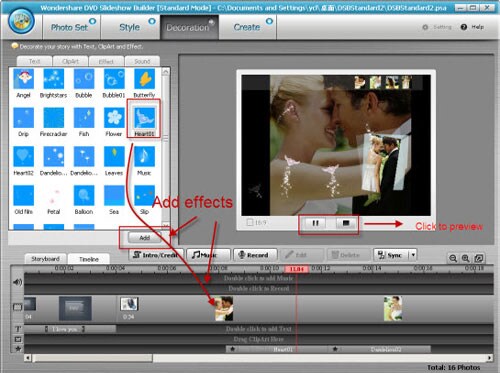Choose the Sea effect
Screen dimensions: 500x373
click(x=114, y=195)
